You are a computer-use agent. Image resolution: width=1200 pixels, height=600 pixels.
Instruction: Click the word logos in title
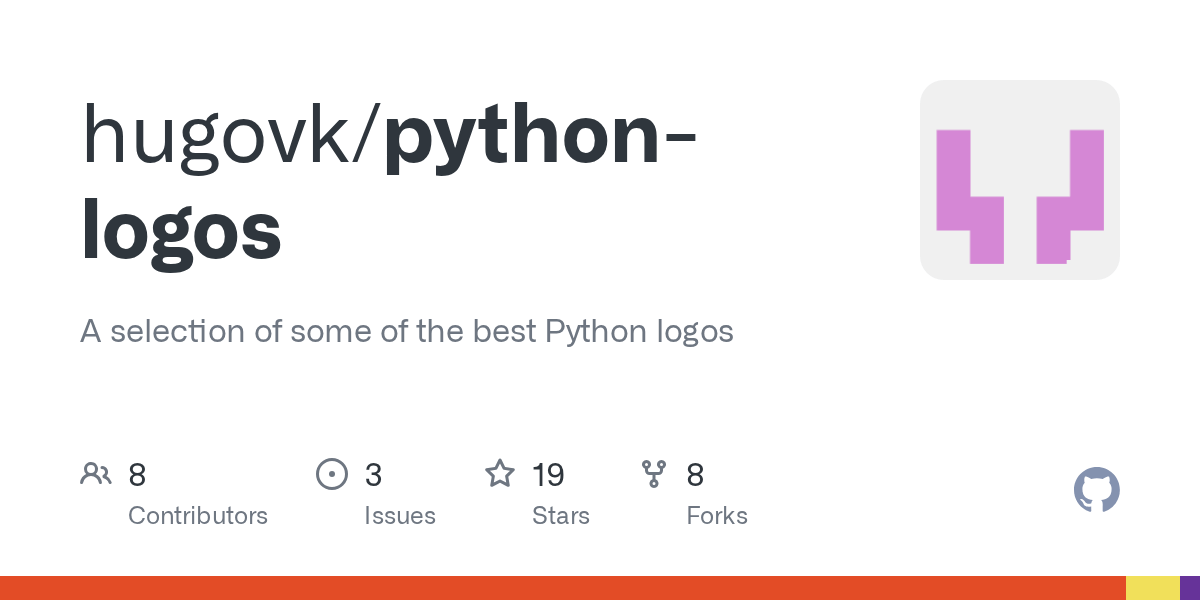(181, 229)
